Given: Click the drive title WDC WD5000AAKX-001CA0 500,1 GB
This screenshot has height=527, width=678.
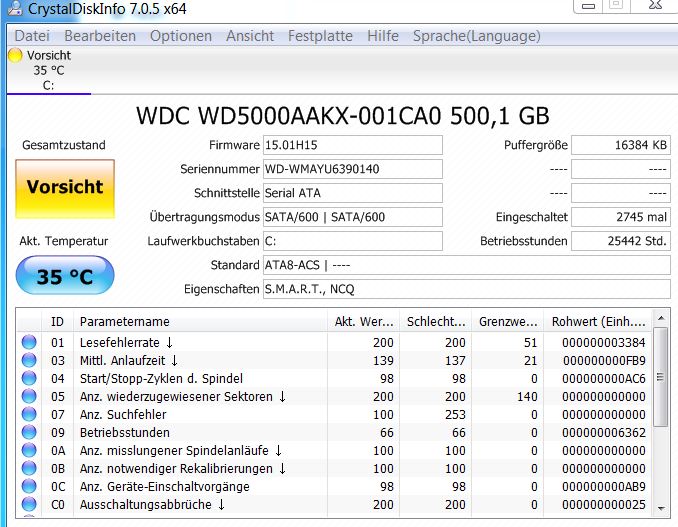Looking at the screenshot, I should (342, 116).
